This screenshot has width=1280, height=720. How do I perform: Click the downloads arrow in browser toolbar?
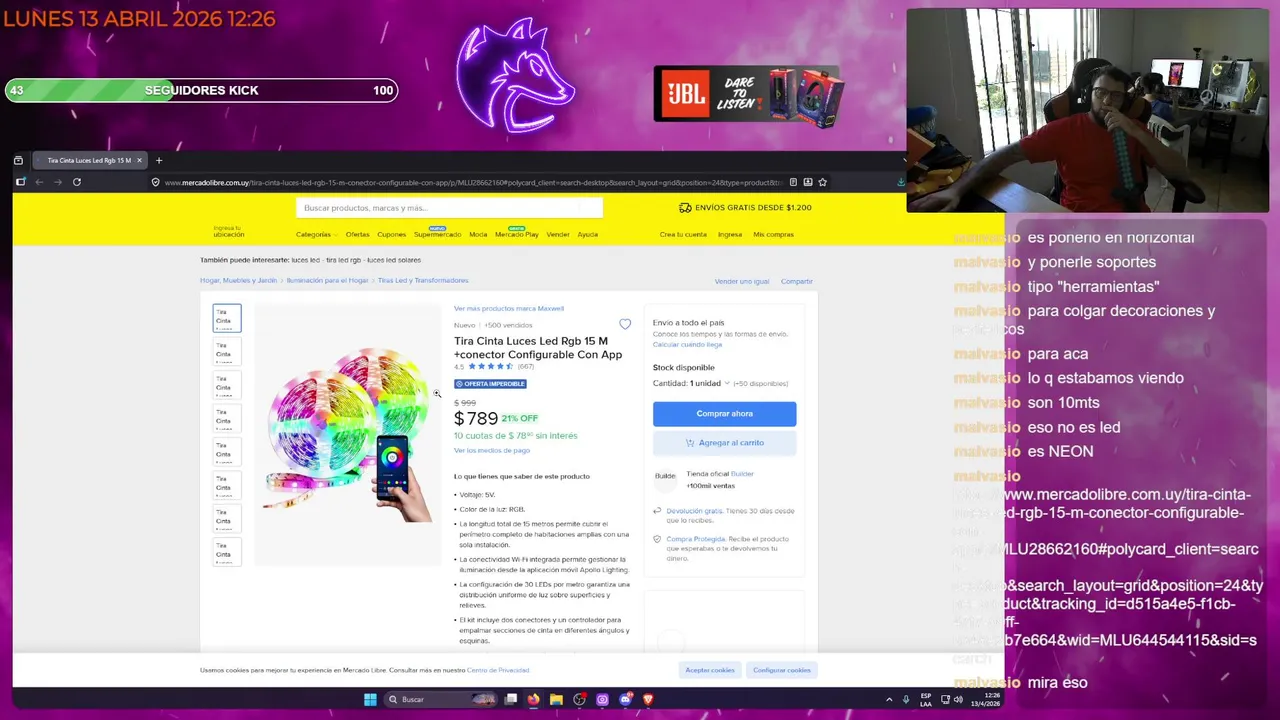(x=900, y=182)
